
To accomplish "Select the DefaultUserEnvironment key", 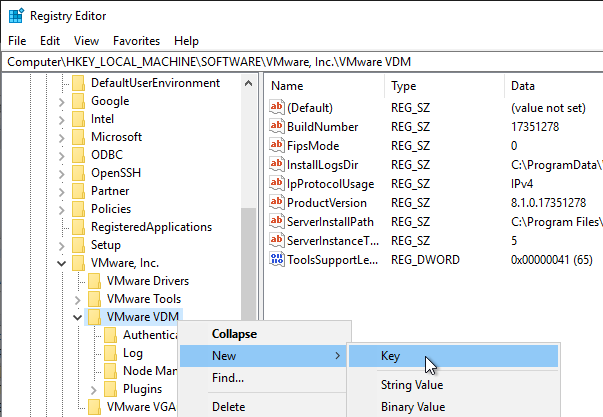I will click(x=155, y=83).
